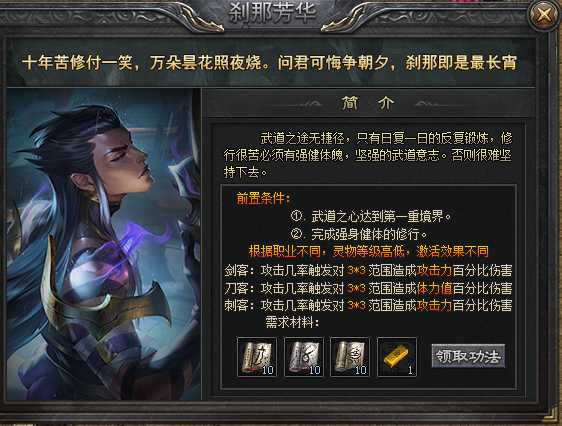Click condition ① 武道之心达到第一重境界
This screenshot has height=426, width=562.
371,216
